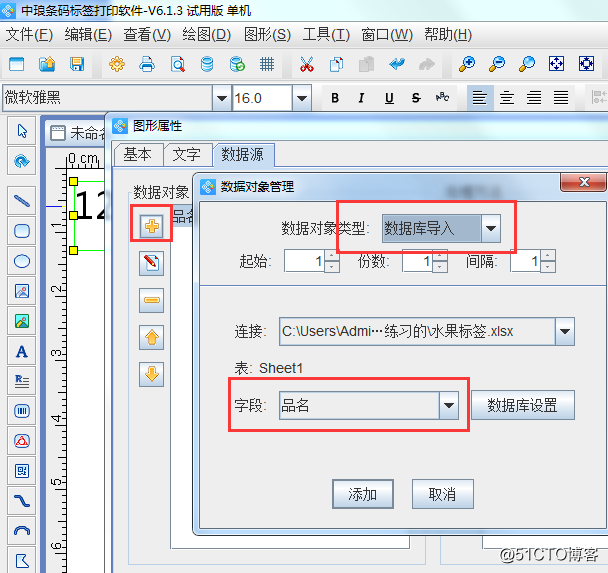The height and width of the screenshot is (573, 608).
Task: Open the Print preview icon
Action: 177,64
